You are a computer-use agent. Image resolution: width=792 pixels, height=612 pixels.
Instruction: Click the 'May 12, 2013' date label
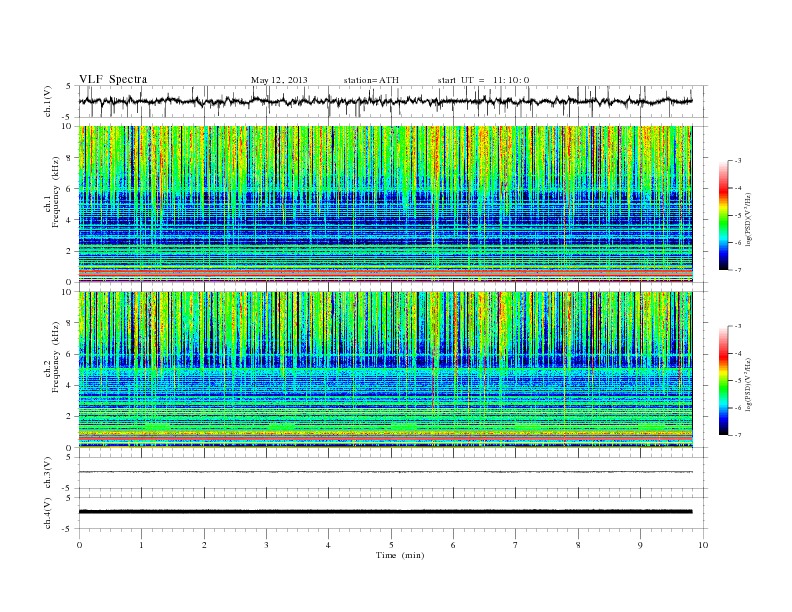[279, 80]
